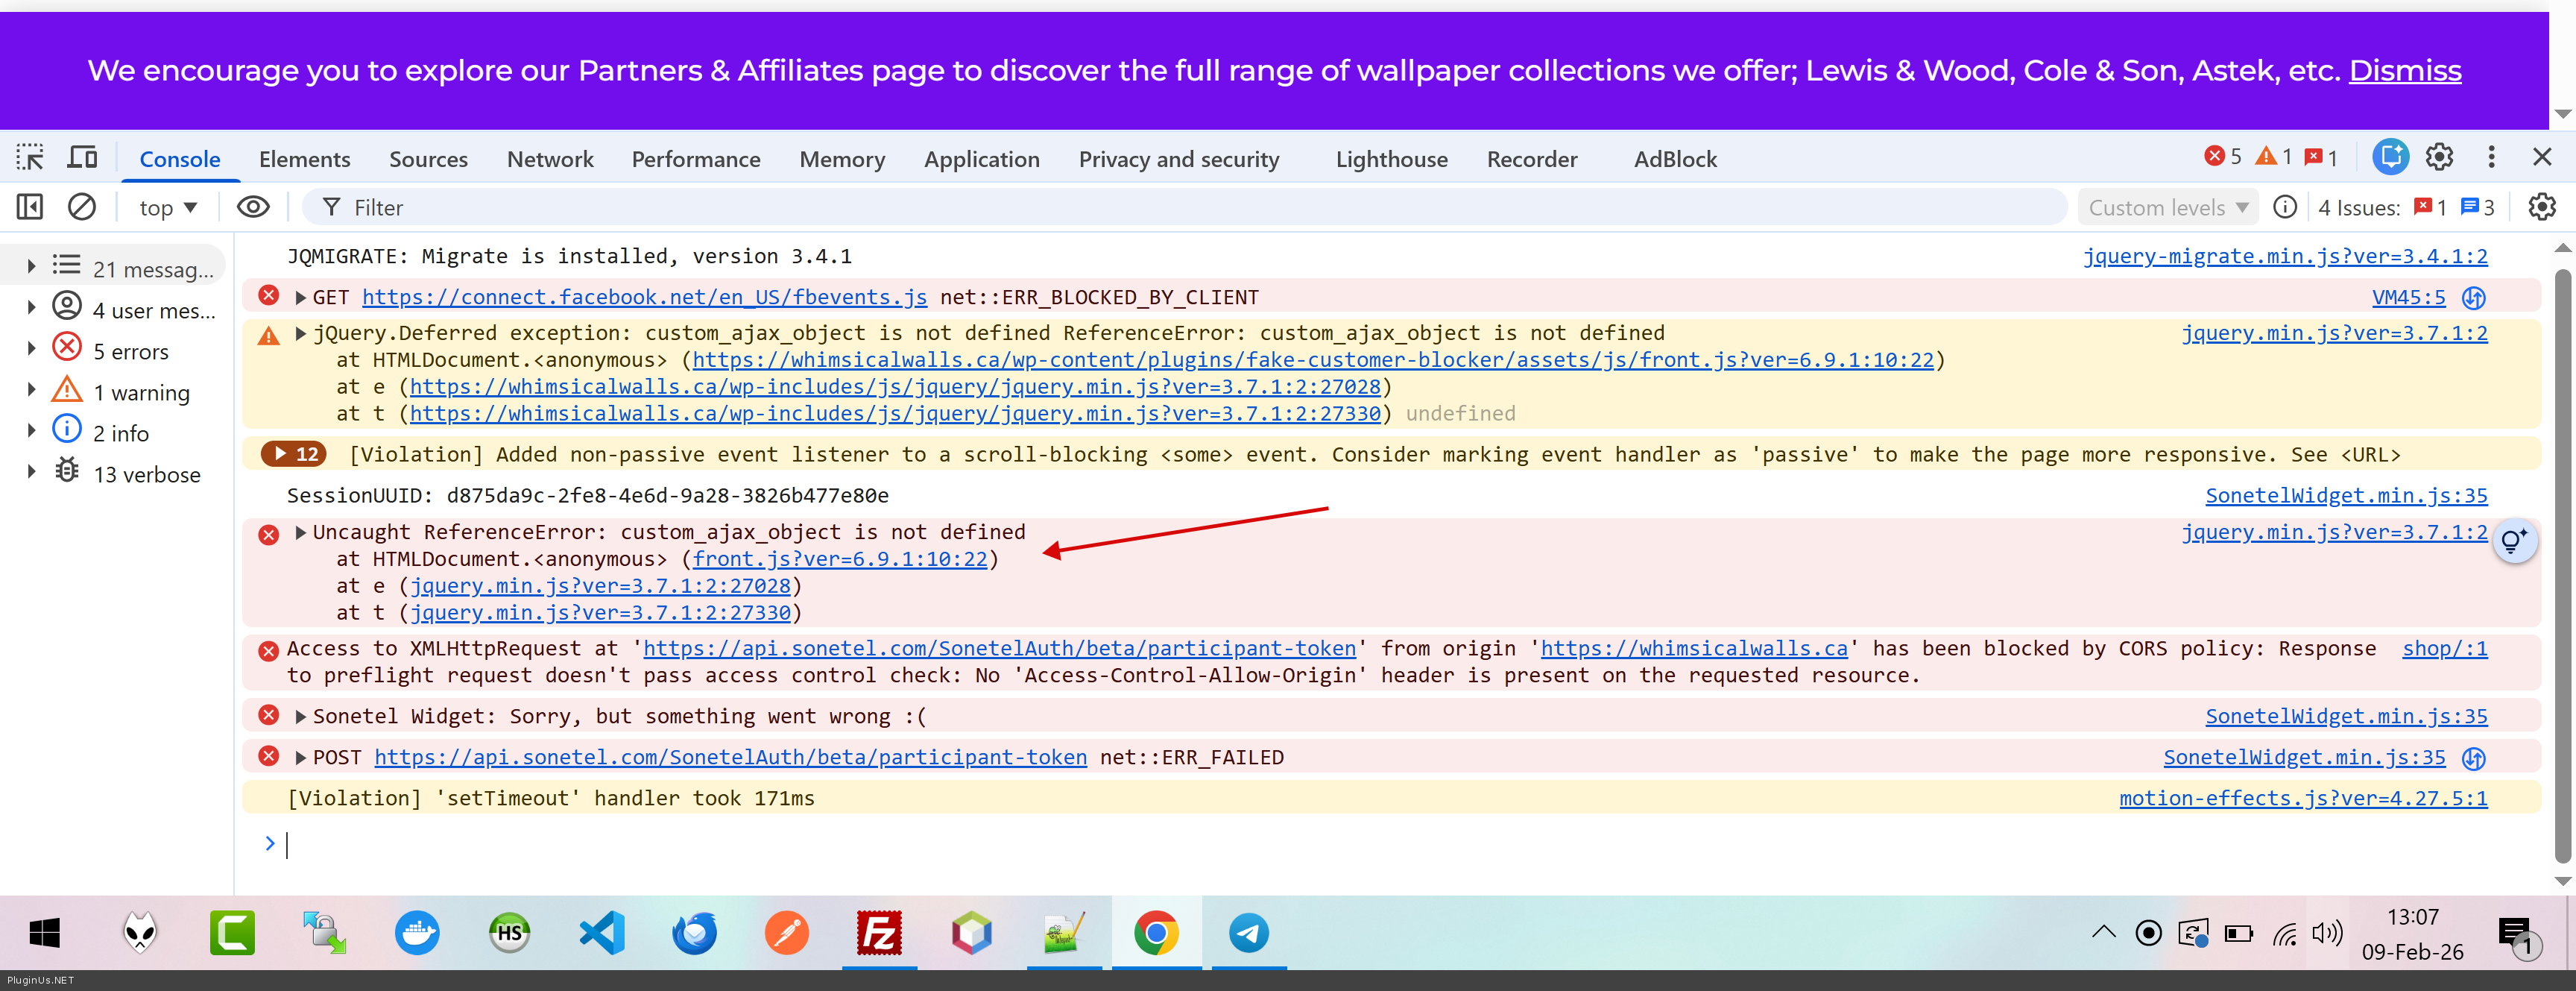Open the fbevents.js URL link
Screen dimensions: 2576x991
tap(644, 297)
